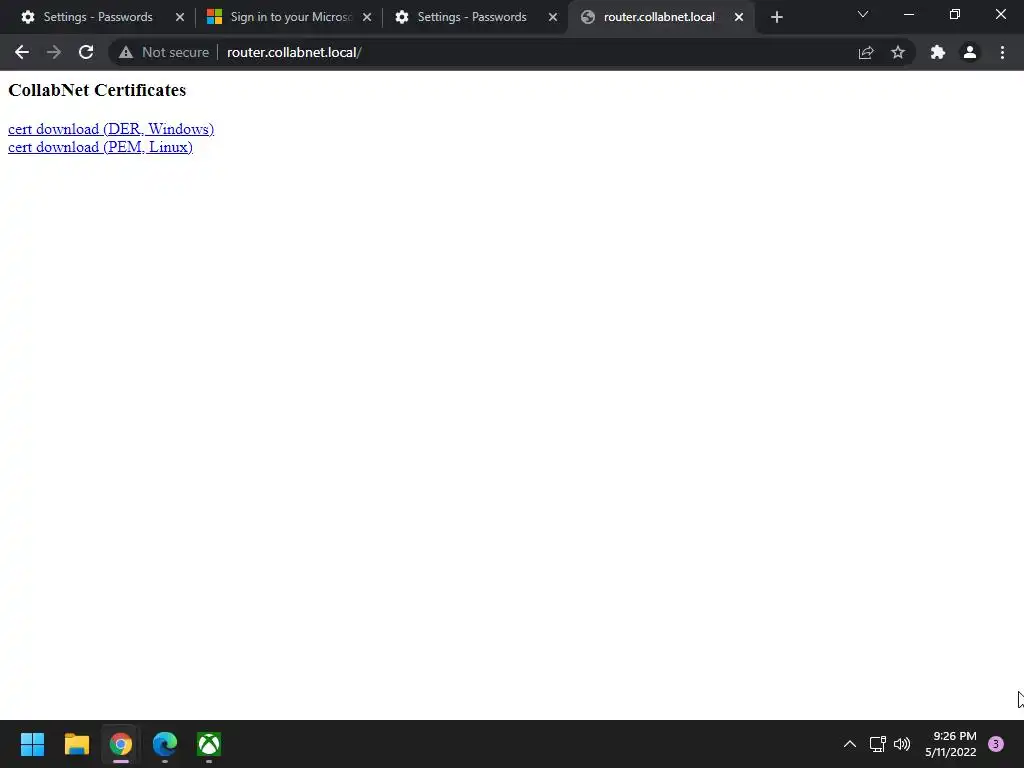The image size is (1024, 768).
Task: Click the CollabNet Certificates heading
Action: 97,90
